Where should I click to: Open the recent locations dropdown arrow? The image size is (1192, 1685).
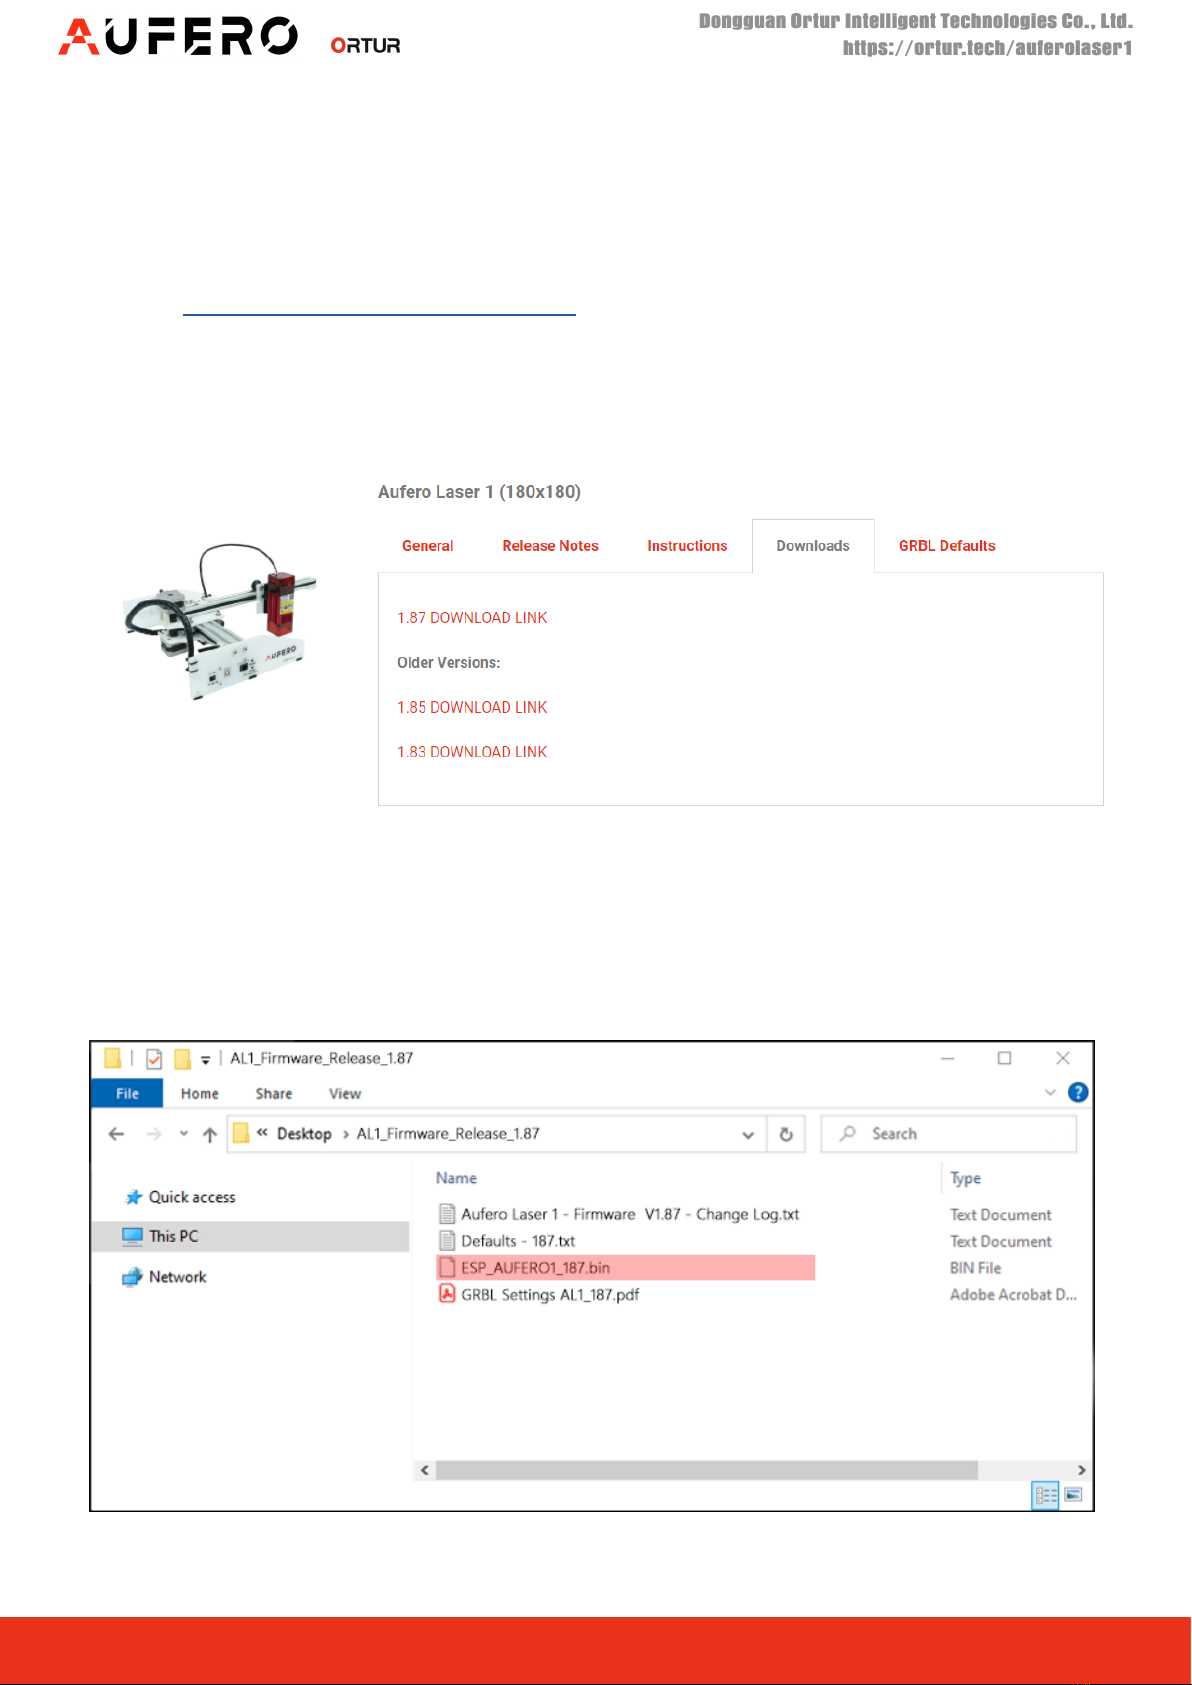(184, 1134)
